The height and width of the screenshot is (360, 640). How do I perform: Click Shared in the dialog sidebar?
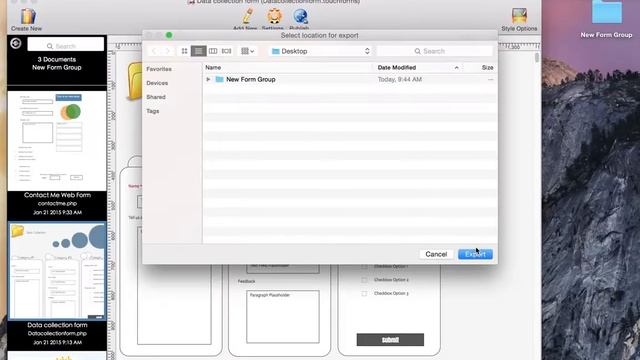[x=156, y=97]
